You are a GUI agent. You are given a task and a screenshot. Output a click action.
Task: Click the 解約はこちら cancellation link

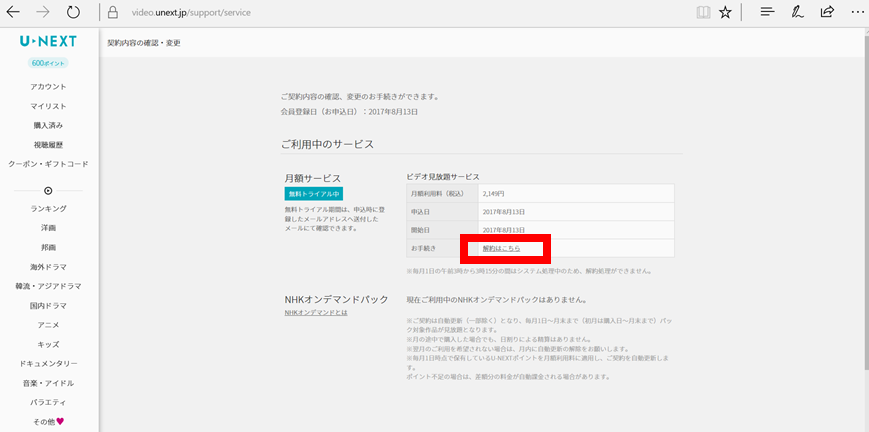[x=501, y=248]
